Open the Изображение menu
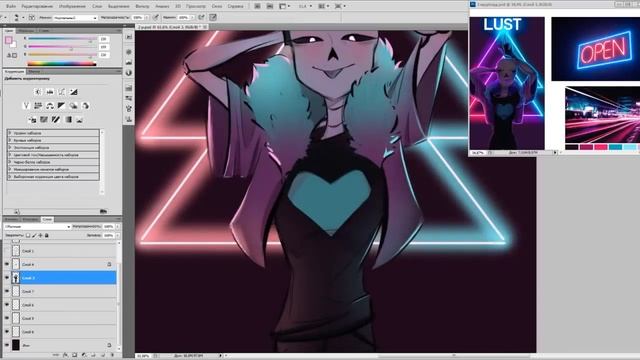The width and height of the screenshot is (640, 360). tap(72, 6)
